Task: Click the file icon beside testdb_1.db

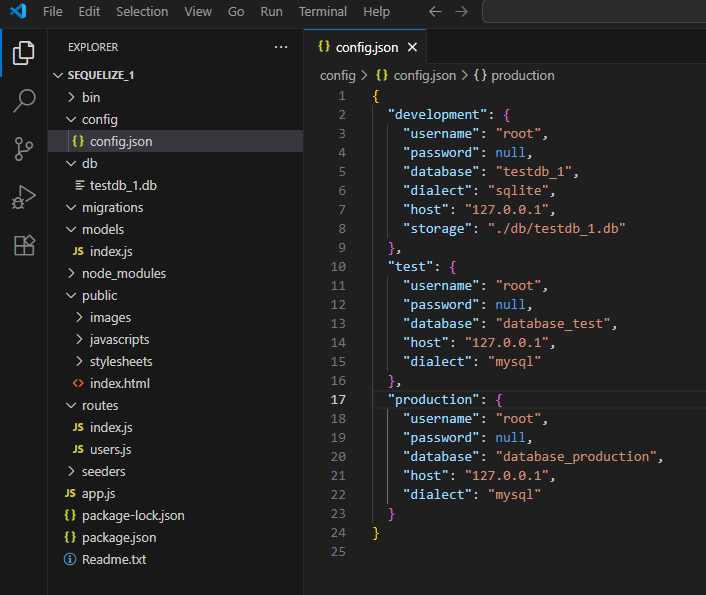Action: (x=79, y=185)
